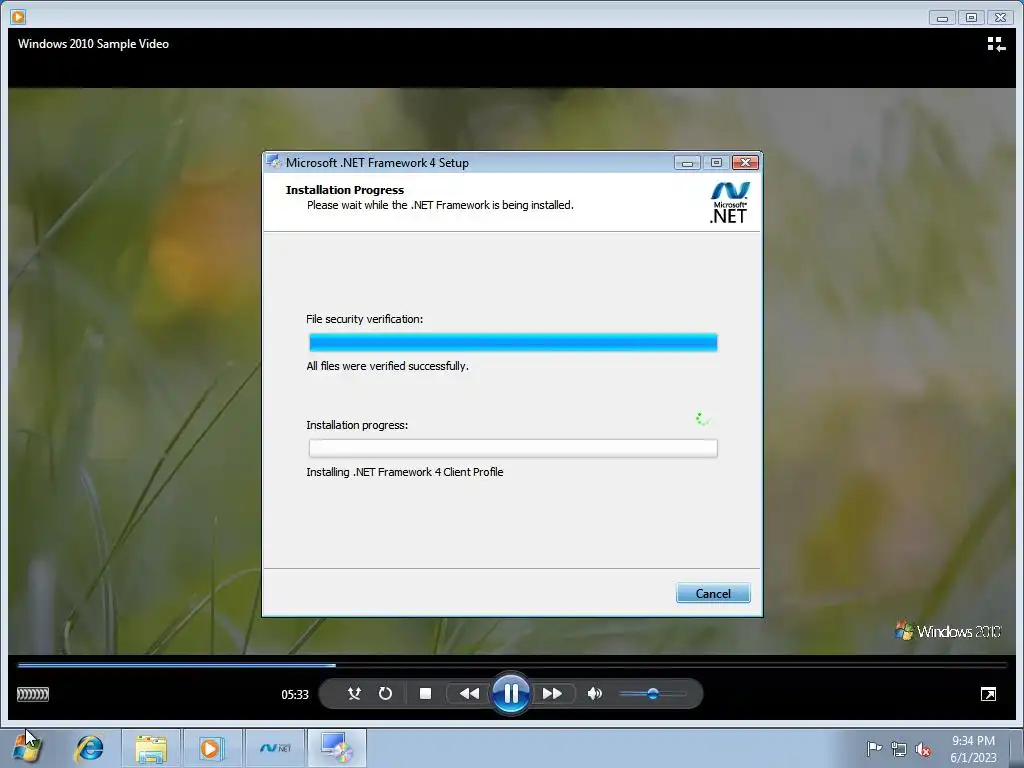The width and height of the screenshot is (1024, 768).
Task: Click the file security verification progress bar
Action: pos(513,342)
